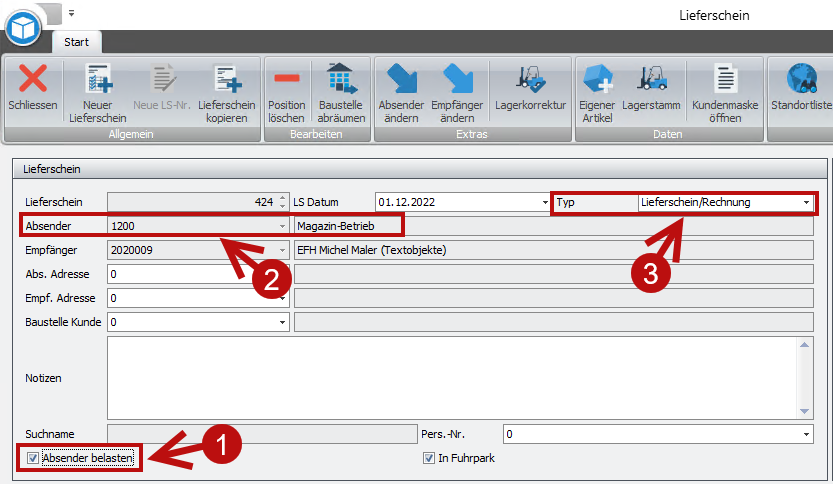Open Lagerstamm forklift icon
The height and width of the screenshot is (484, 833).
(651, 79)
